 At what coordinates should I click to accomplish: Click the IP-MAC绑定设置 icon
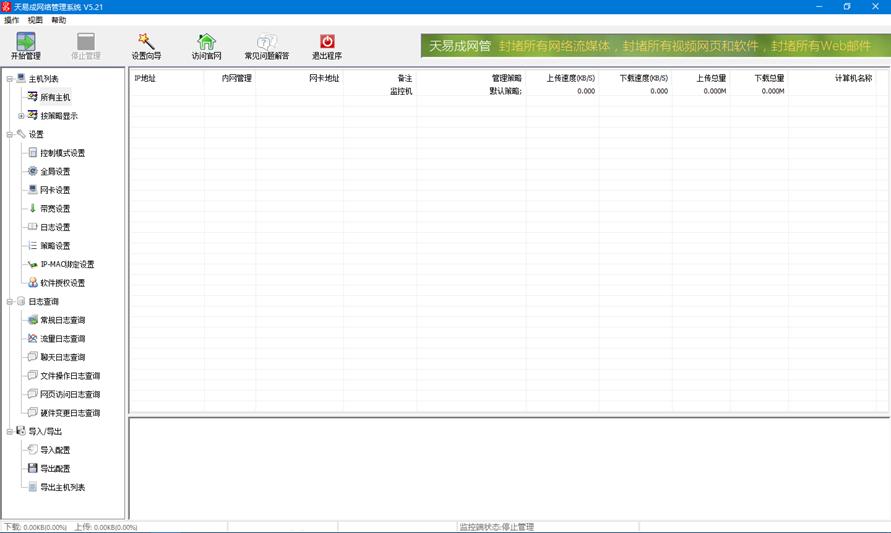(32, 264)
